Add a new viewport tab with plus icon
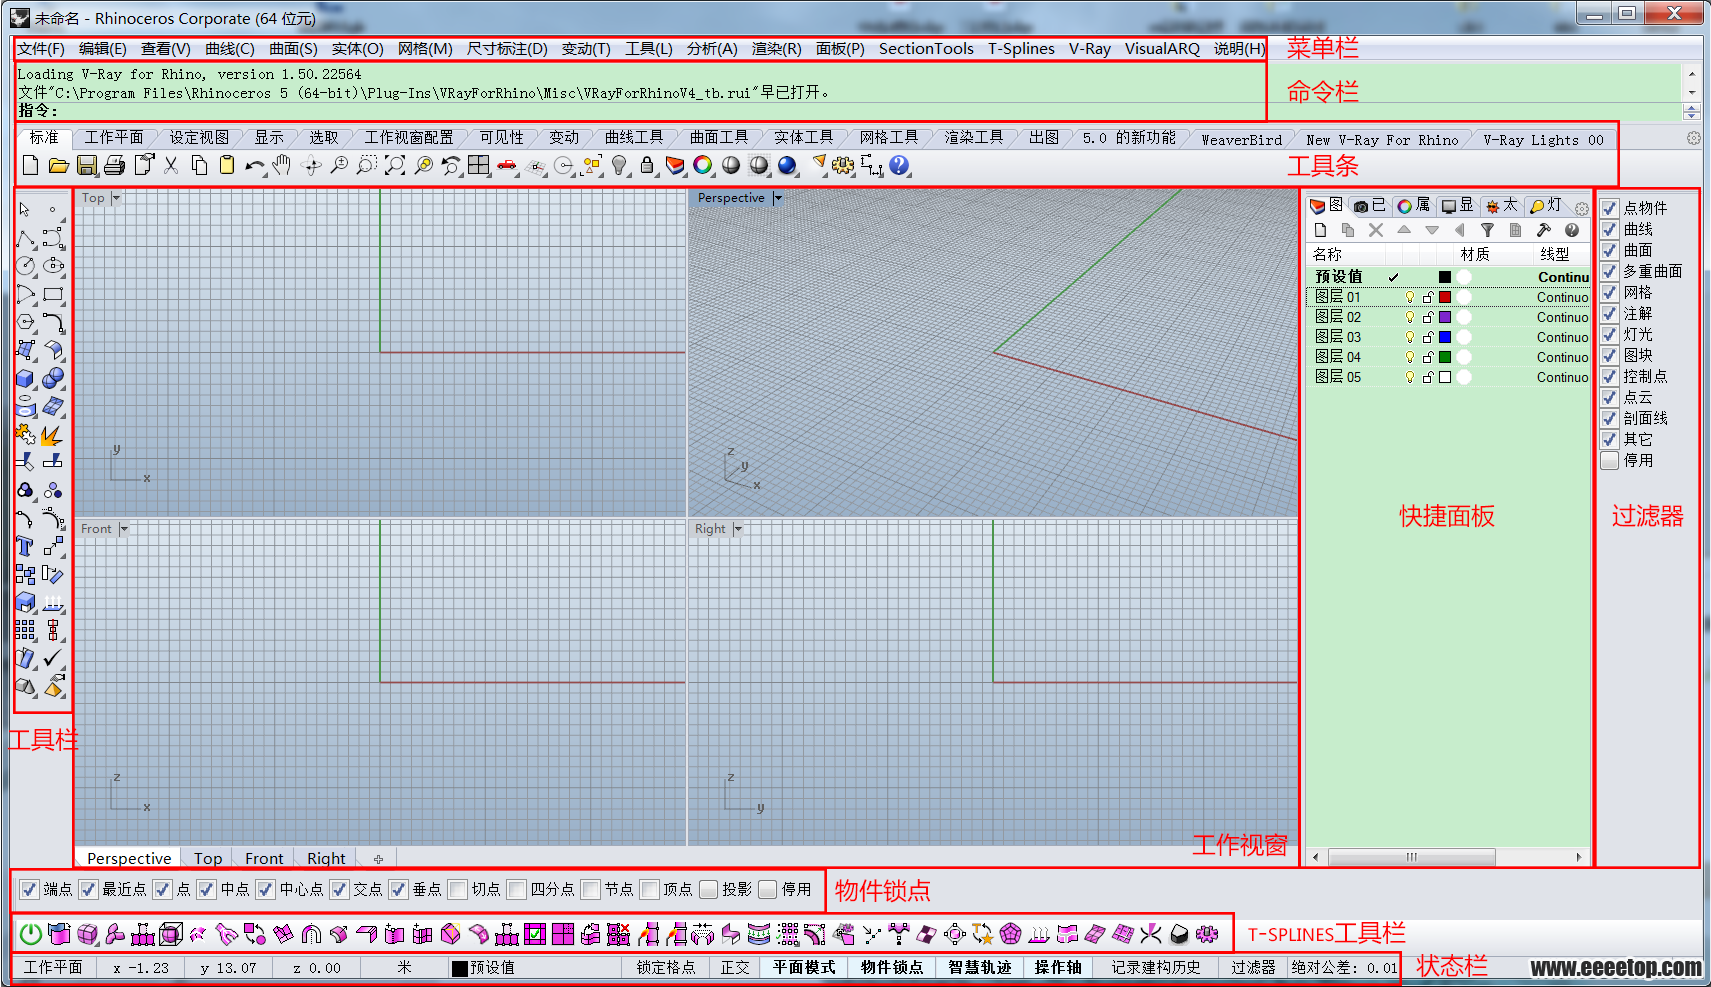Screen dimensions: 1711x987 pos(378,859)
